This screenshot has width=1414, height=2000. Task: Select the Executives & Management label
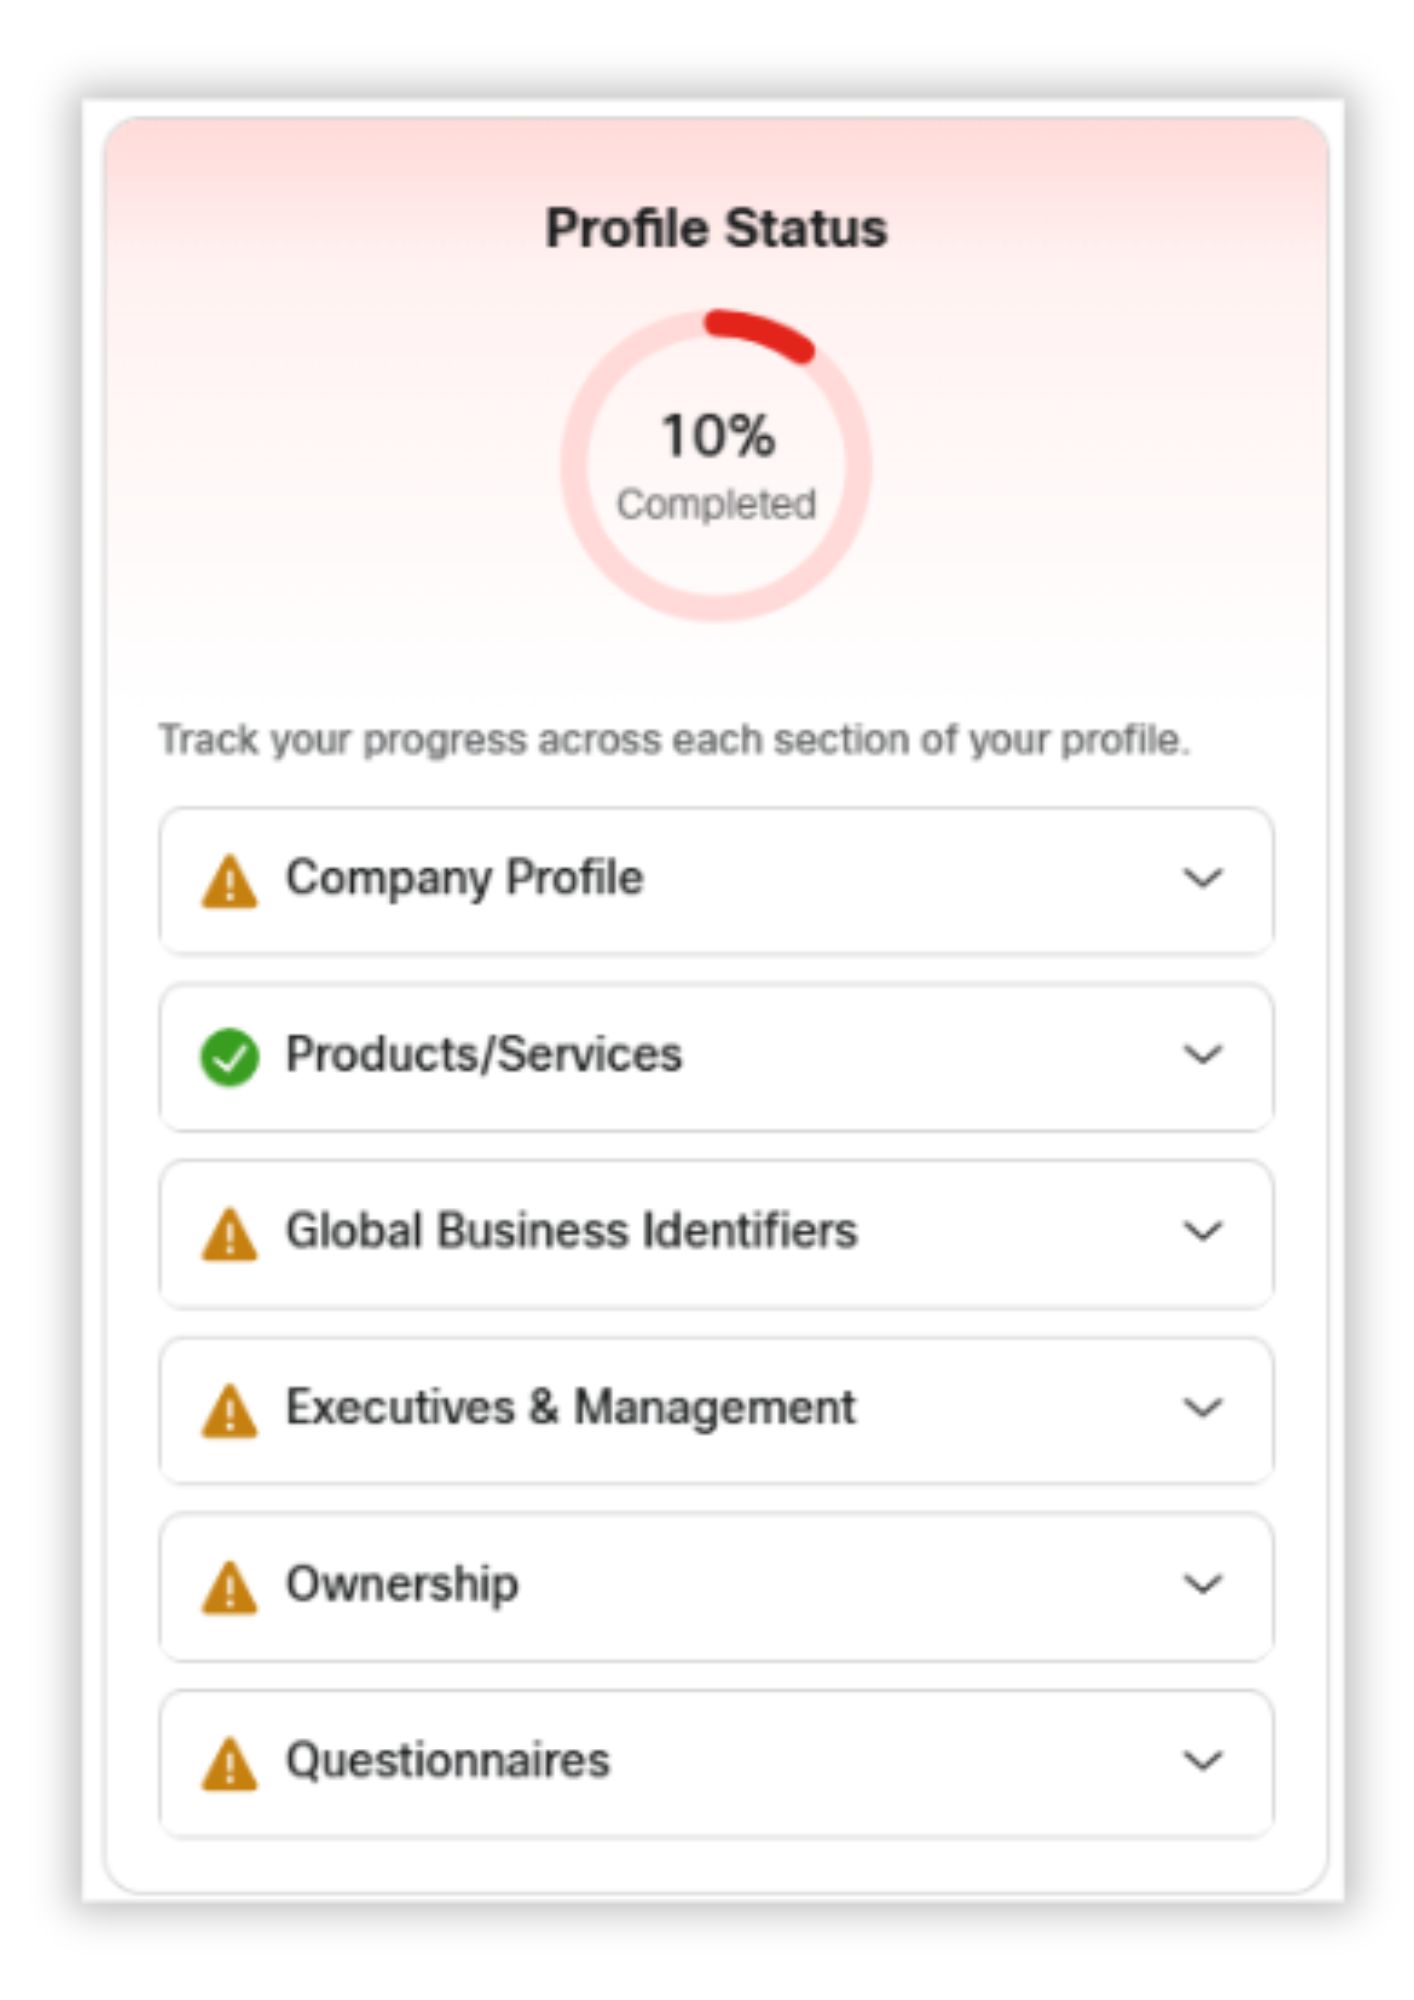[x=570, y=1408]
